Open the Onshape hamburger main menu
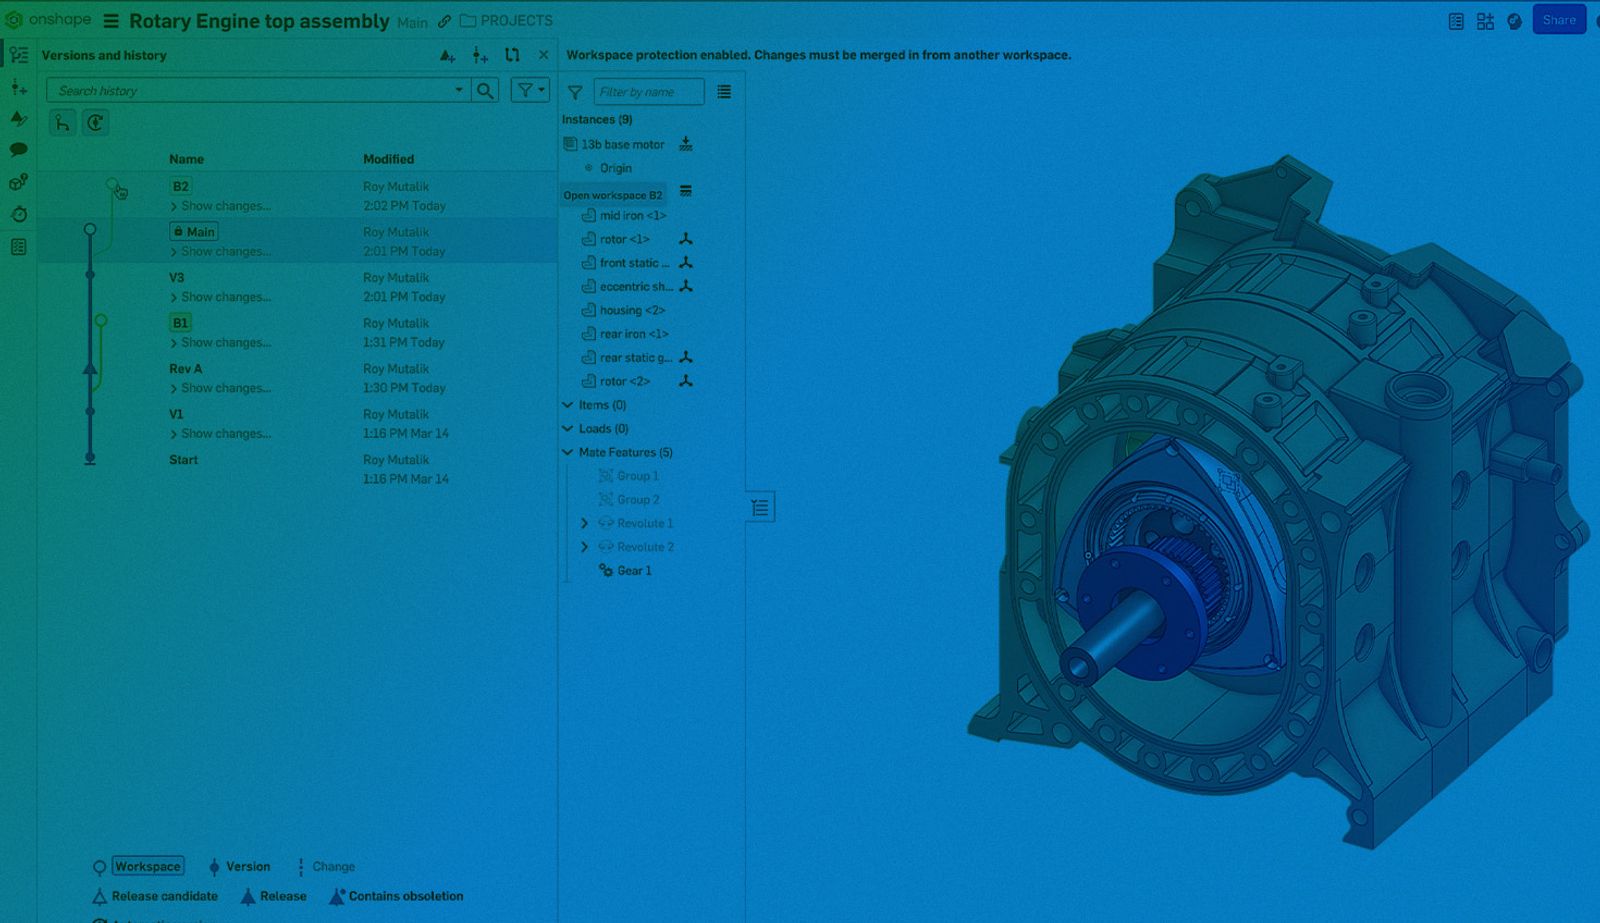The image size is (1600, 923). point(111,21)
